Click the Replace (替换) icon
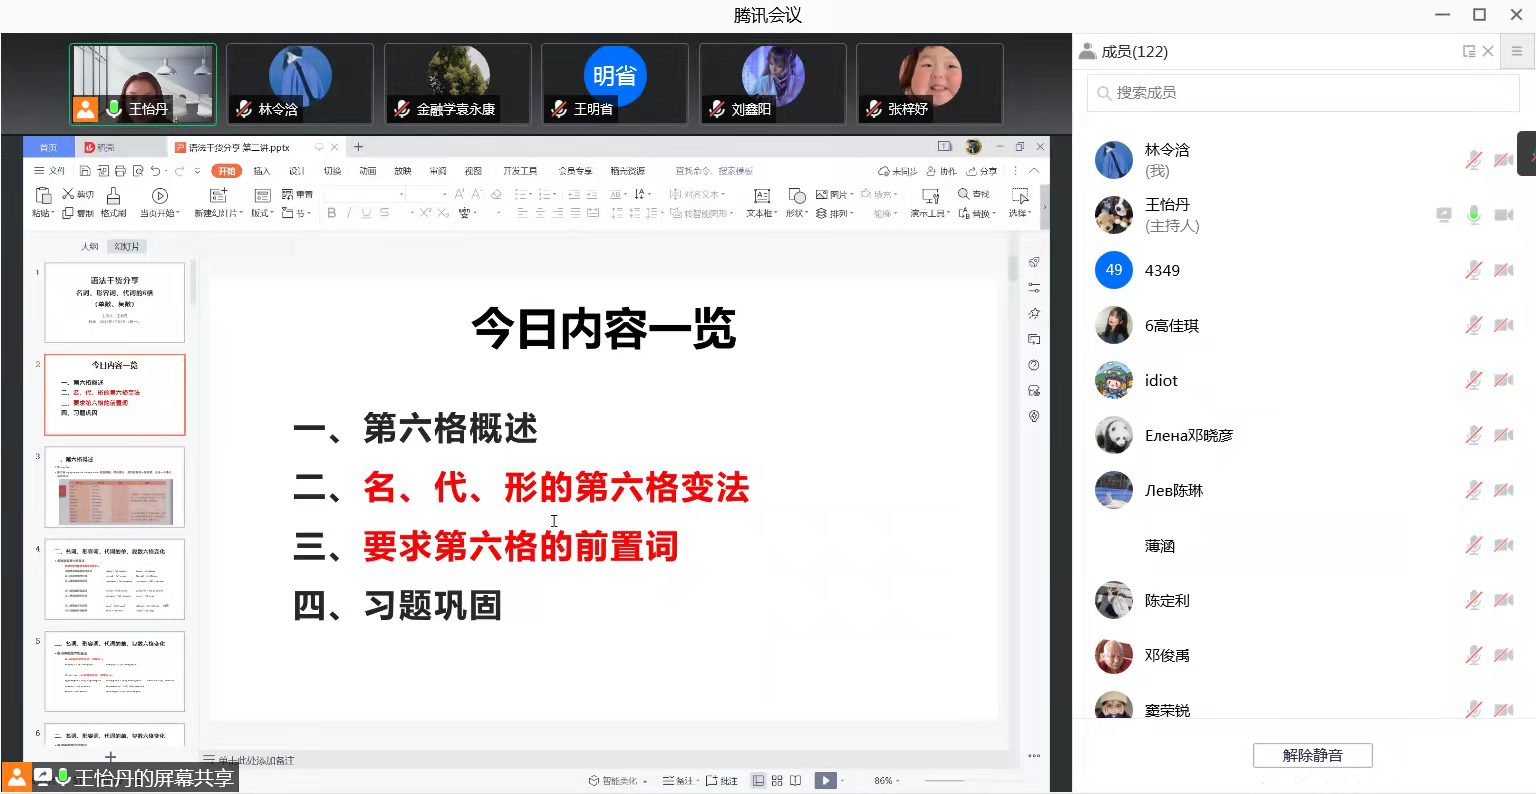This screenshot has height=794, width=1536. (964, 213)
